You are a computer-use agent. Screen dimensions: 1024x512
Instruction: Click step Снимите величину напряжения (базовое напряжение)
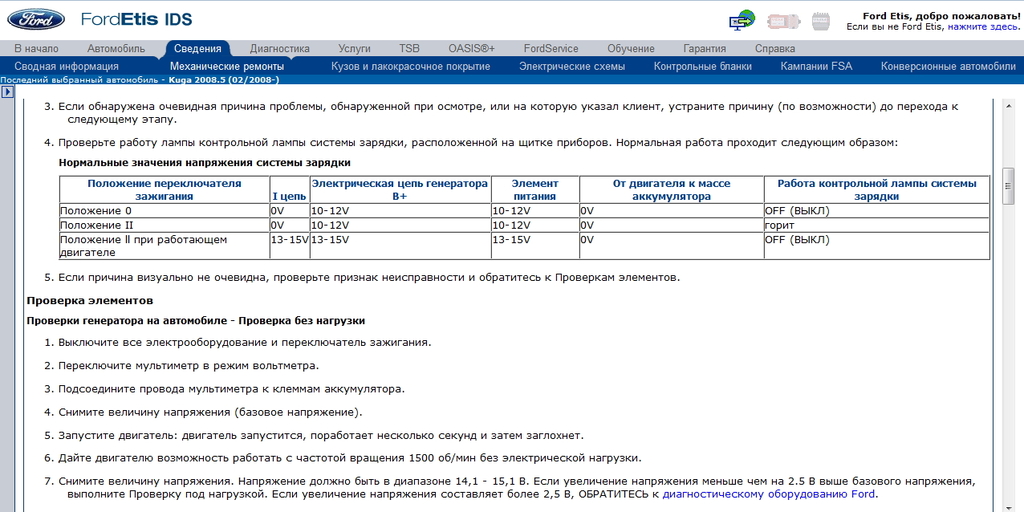(x=210, y=412)
